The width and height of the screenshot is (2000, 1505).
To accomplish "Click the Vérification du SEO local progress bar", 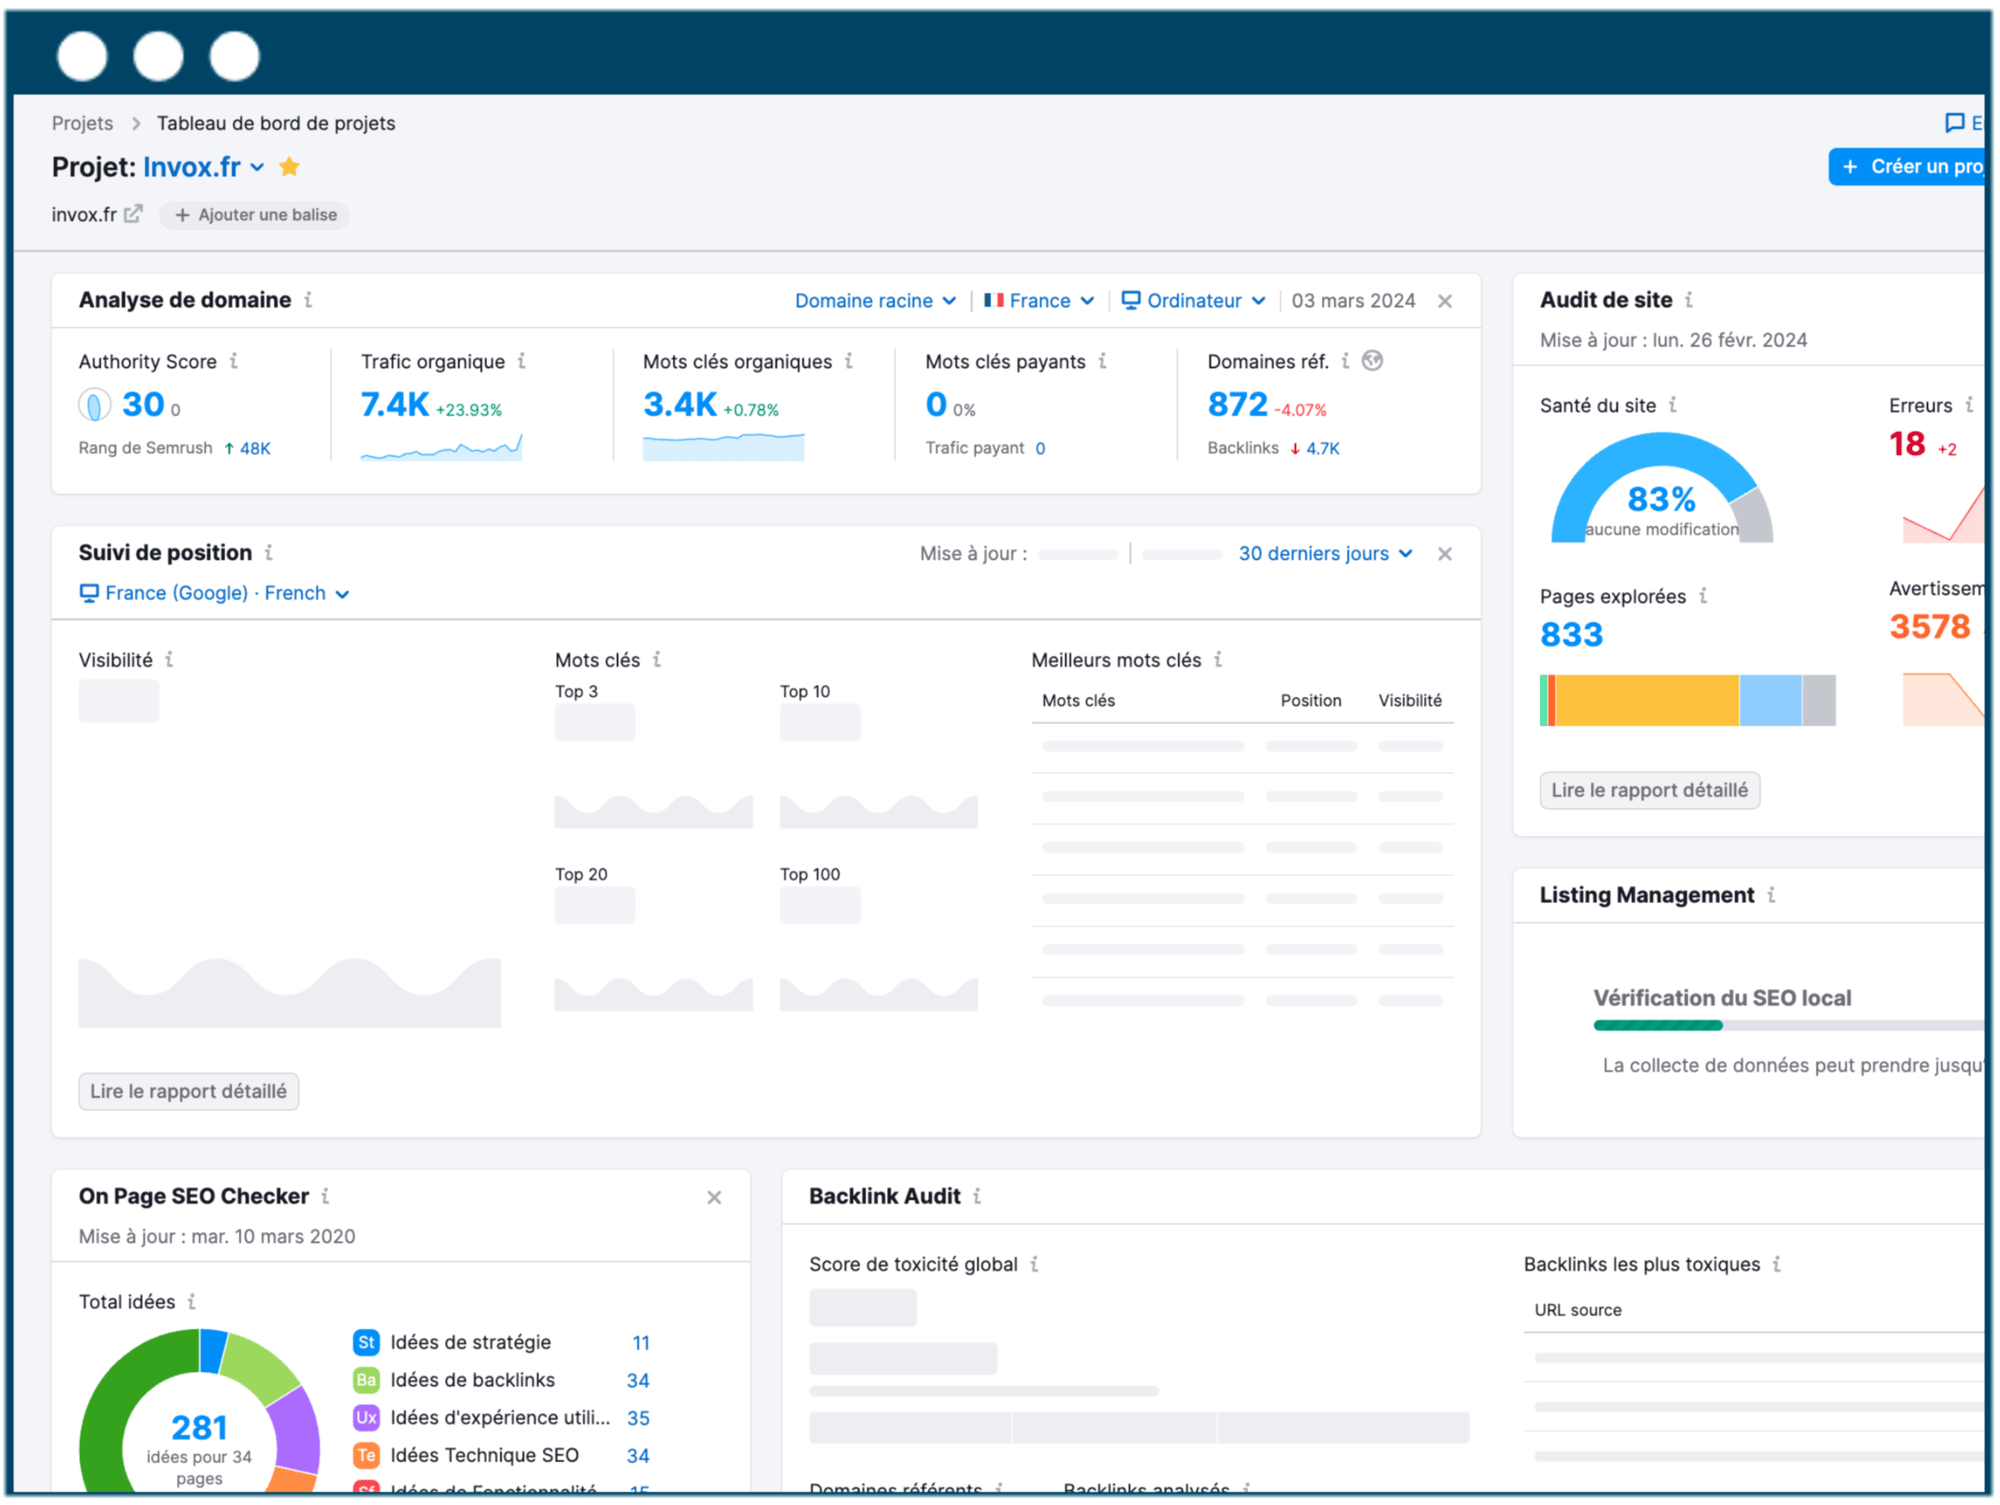I will [x=1788, y=1025].
